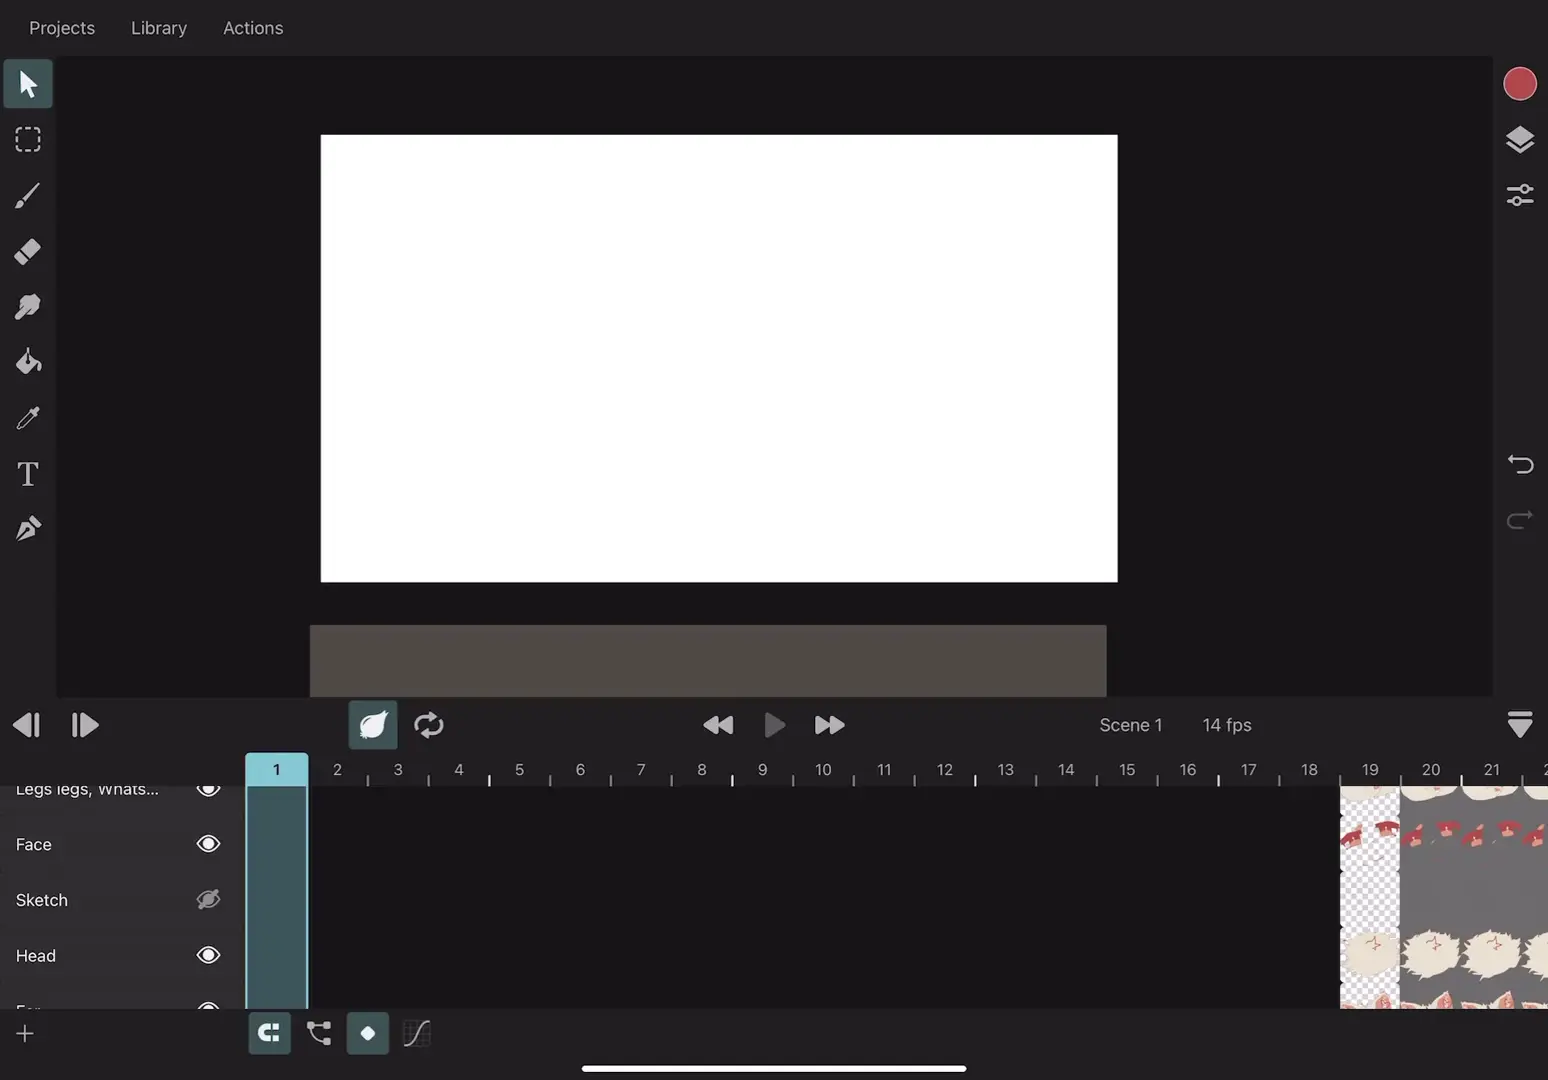Select the Paint Bucket fill tool

(27, 362)
